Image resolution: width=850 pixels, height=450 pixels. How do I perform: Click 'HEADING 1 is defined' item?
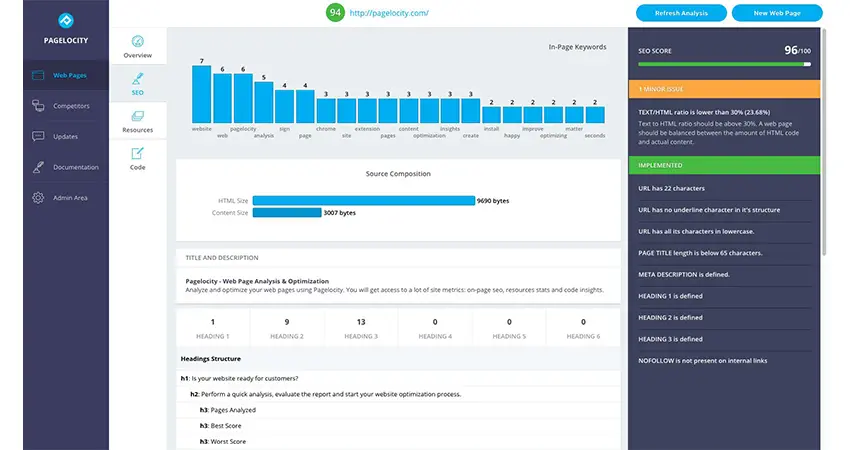coord(670,296)
